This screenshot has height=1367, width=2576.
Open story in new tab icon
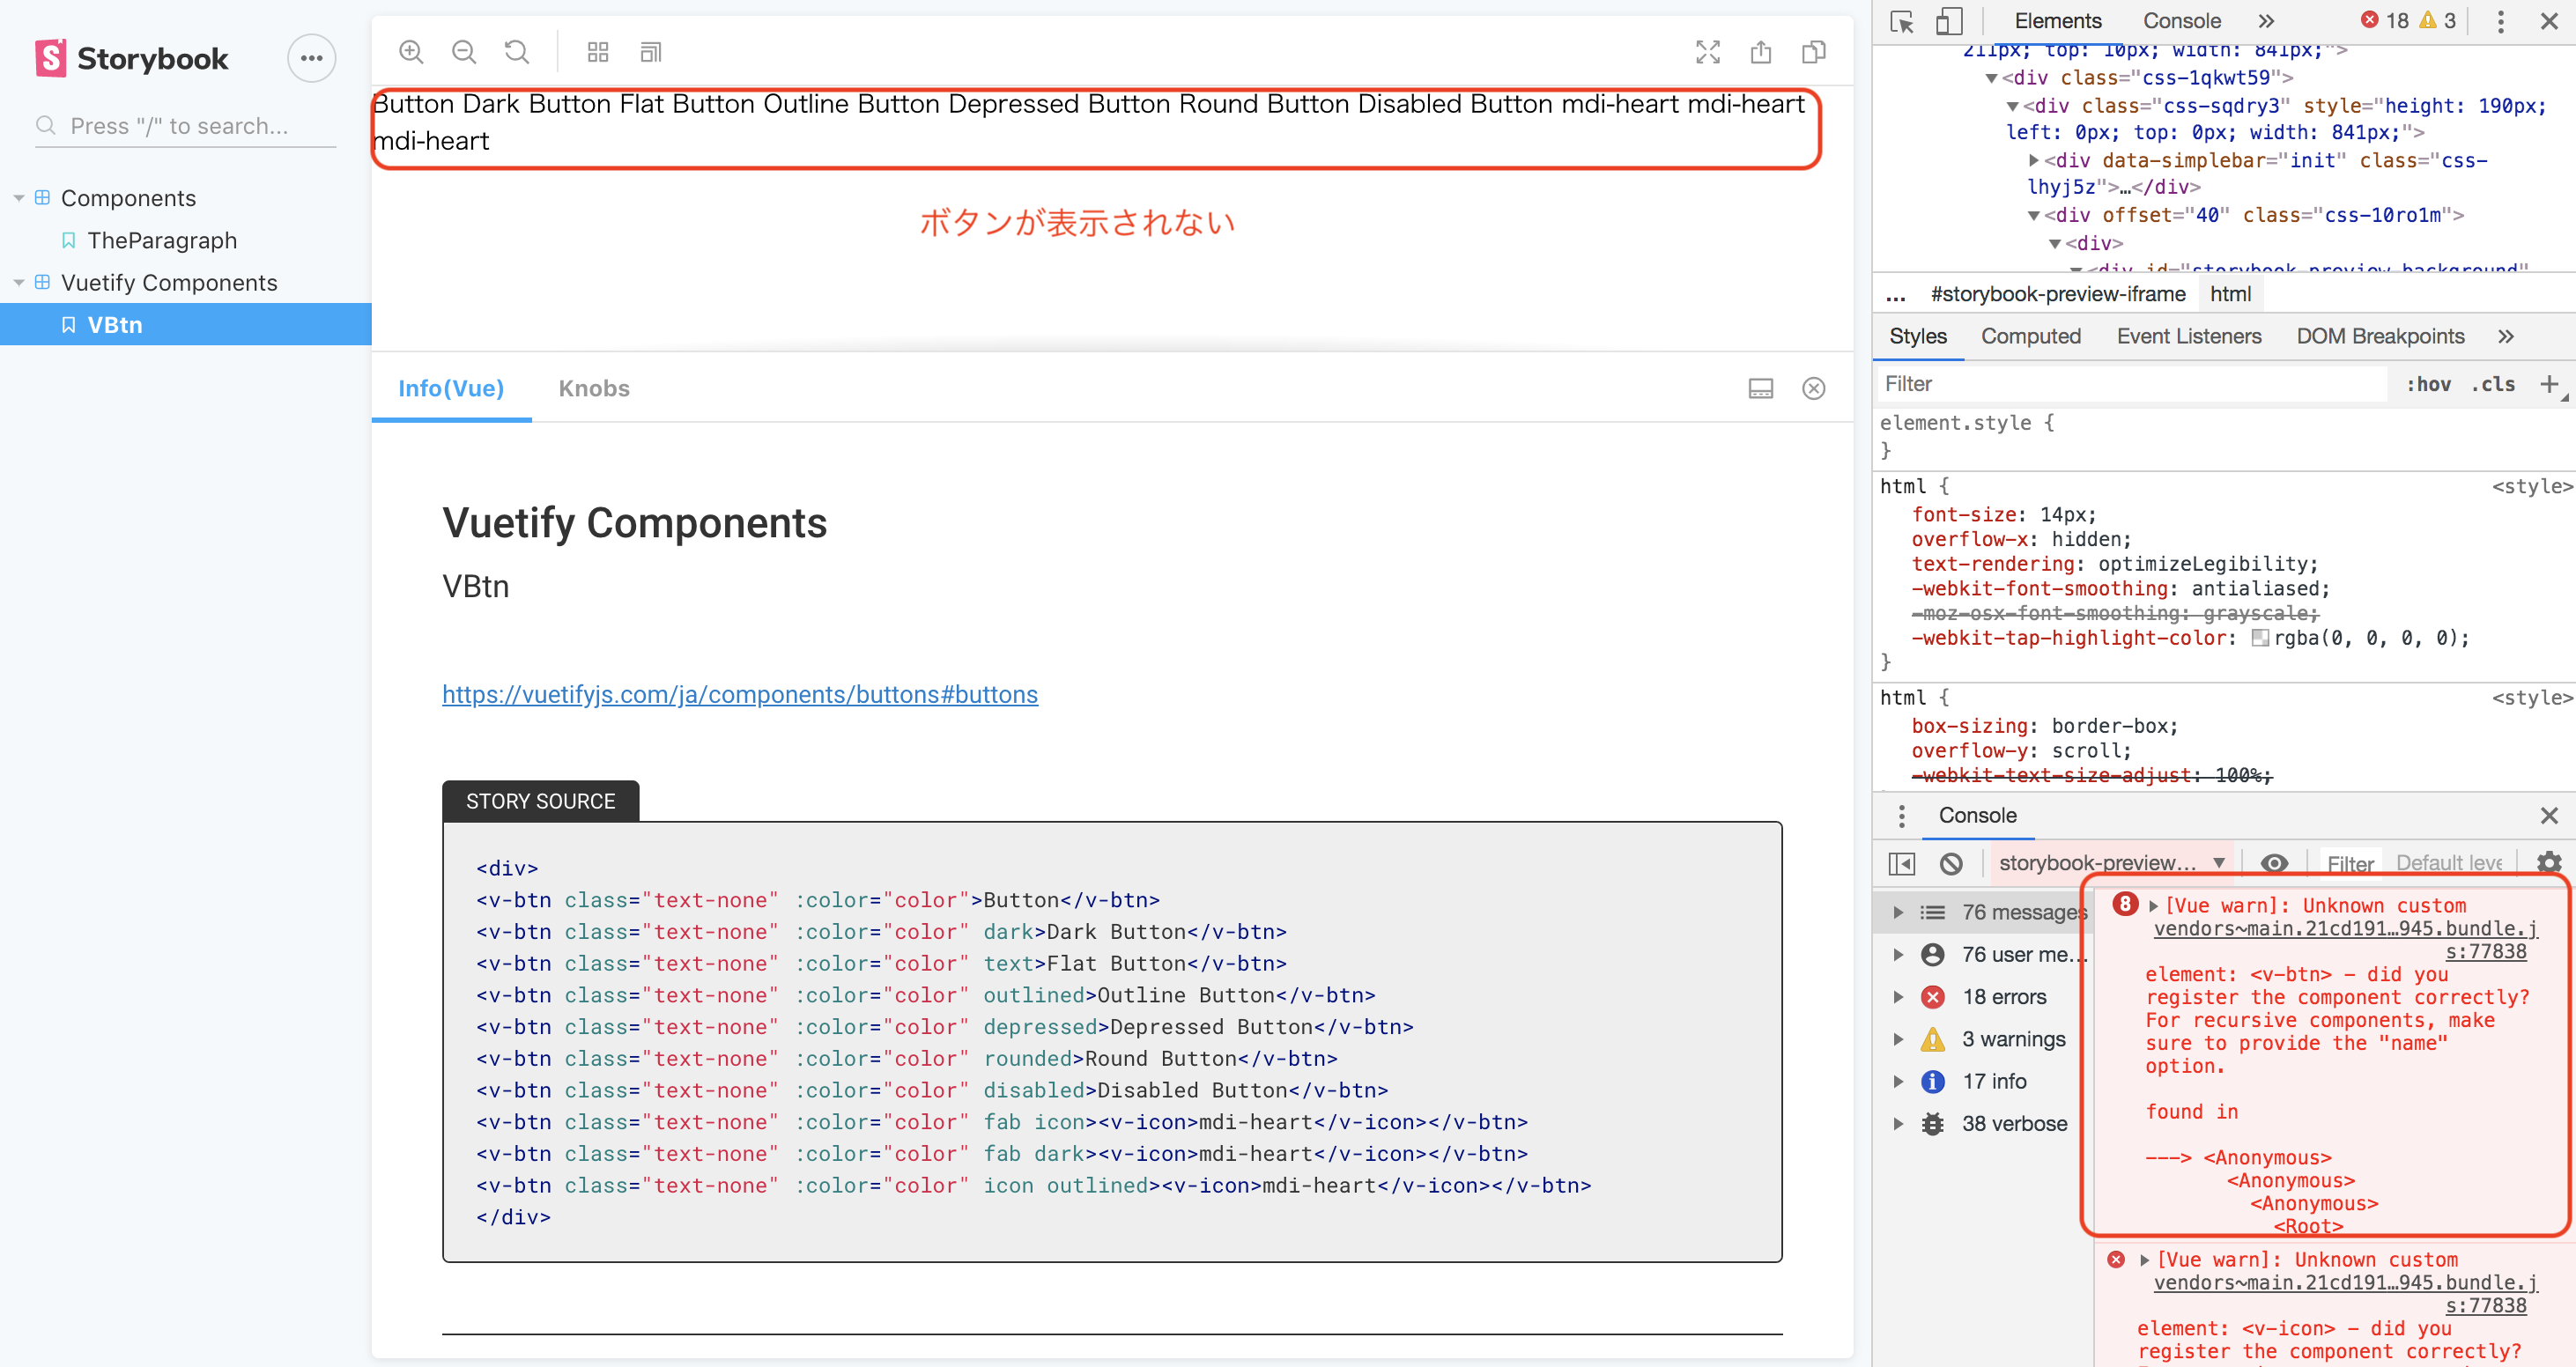pos(1761,52)
